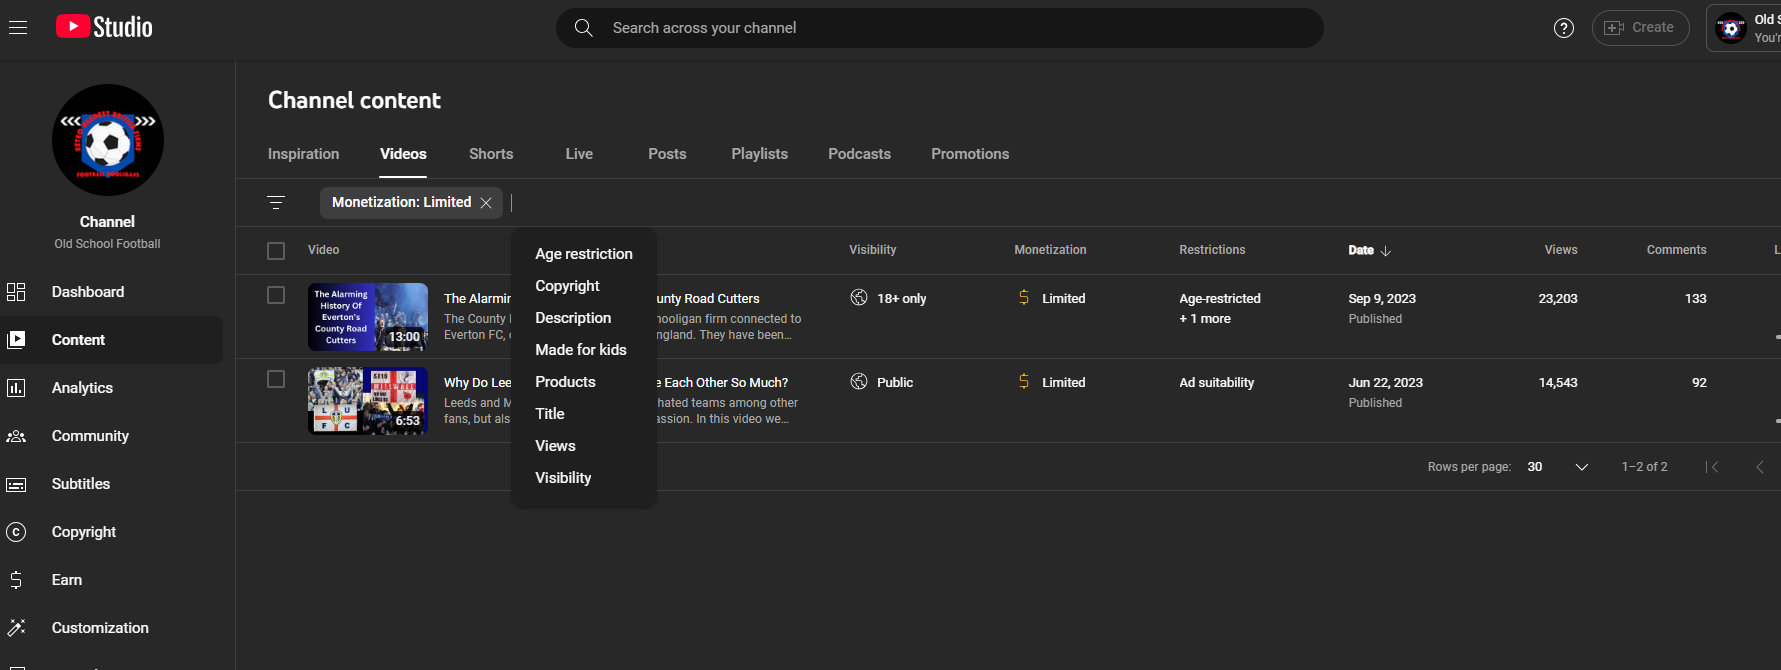Image resolution: width=1781 pixels, height=670 pixels.
Task: Click the Community people icon
Action: [16, 436]
